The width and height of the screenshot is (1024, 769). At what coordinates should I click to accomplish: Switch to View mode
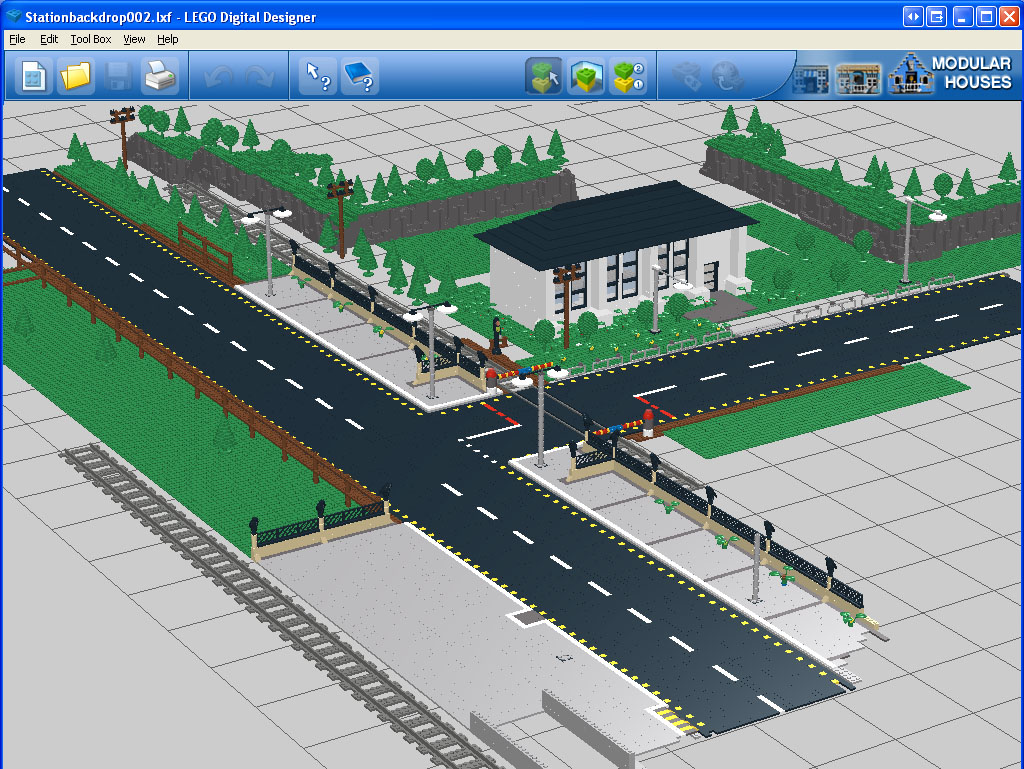pos(586,76)
